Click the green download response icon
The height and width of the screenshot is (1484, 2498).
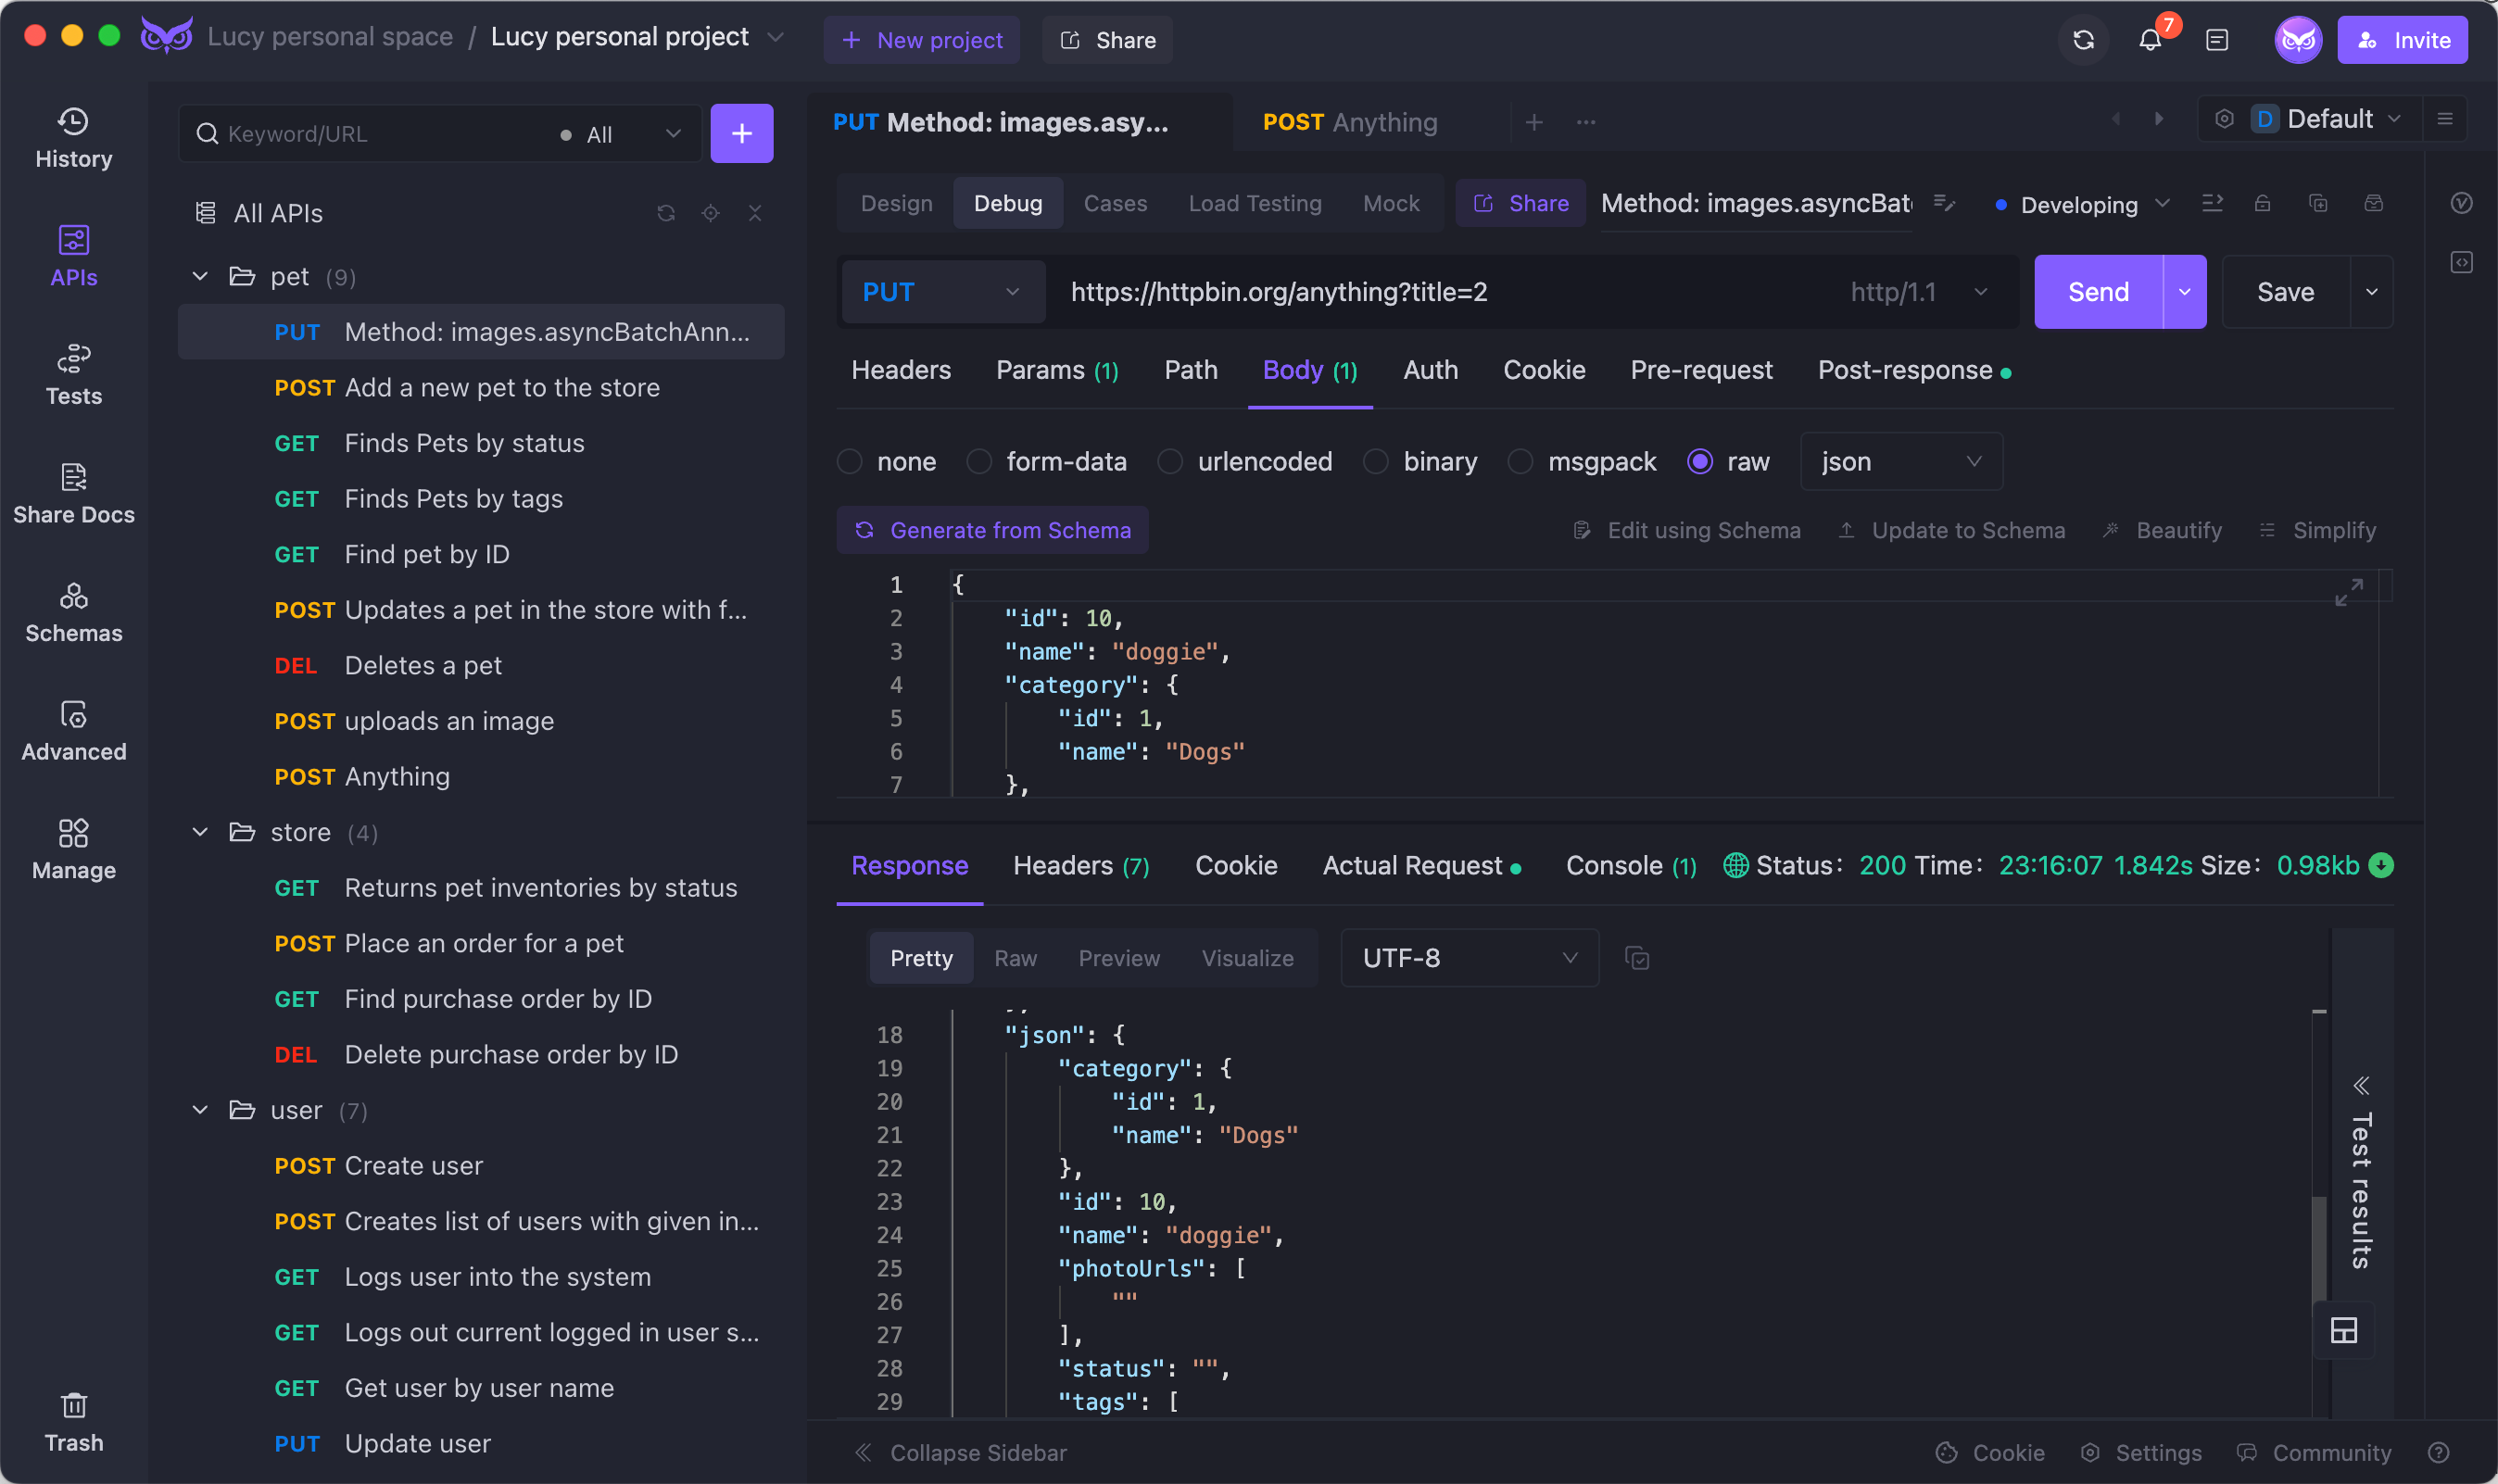click(x=2382, y=865)
